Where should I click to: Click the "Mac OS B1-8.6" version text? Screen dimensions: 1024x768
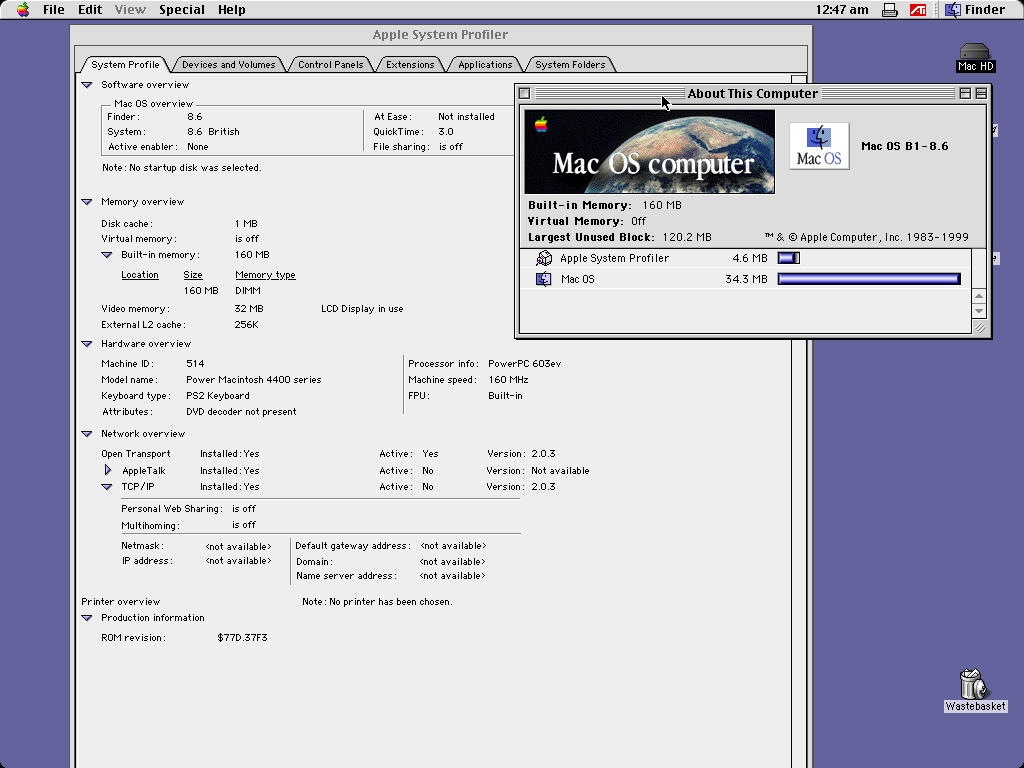[x=904, y=146]
